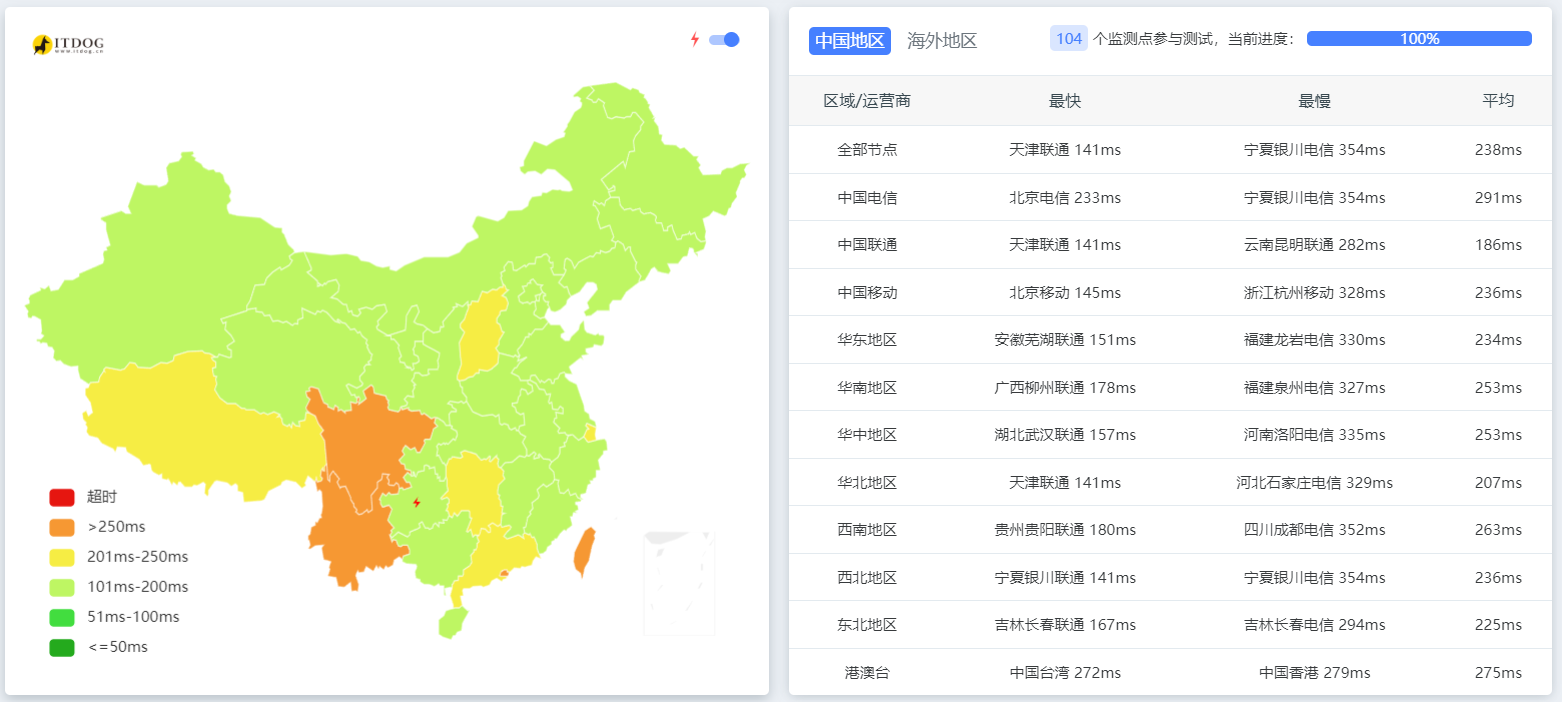Click the orange Taiwan region on map

click(x=583, y=552)
